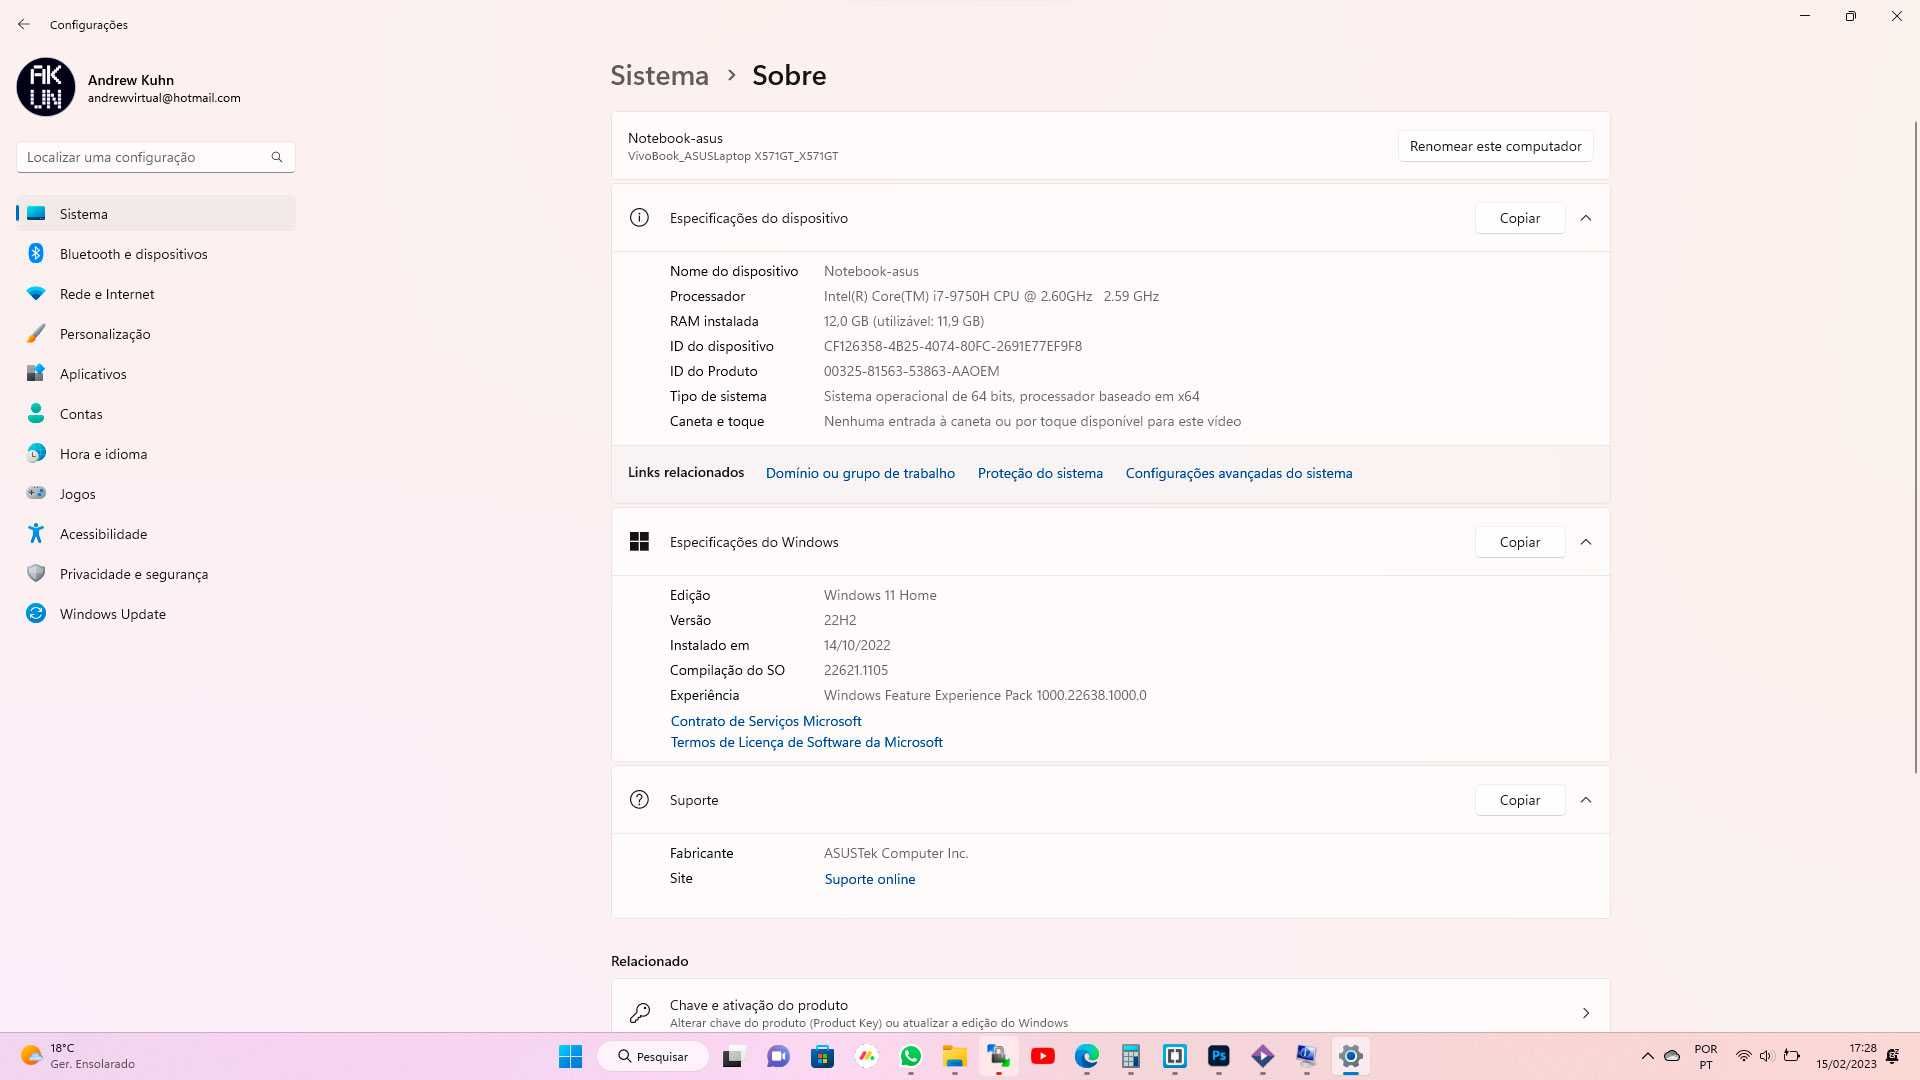Open Hora e idioma settings
The image size is (1920, 1080).
(155, 454)
